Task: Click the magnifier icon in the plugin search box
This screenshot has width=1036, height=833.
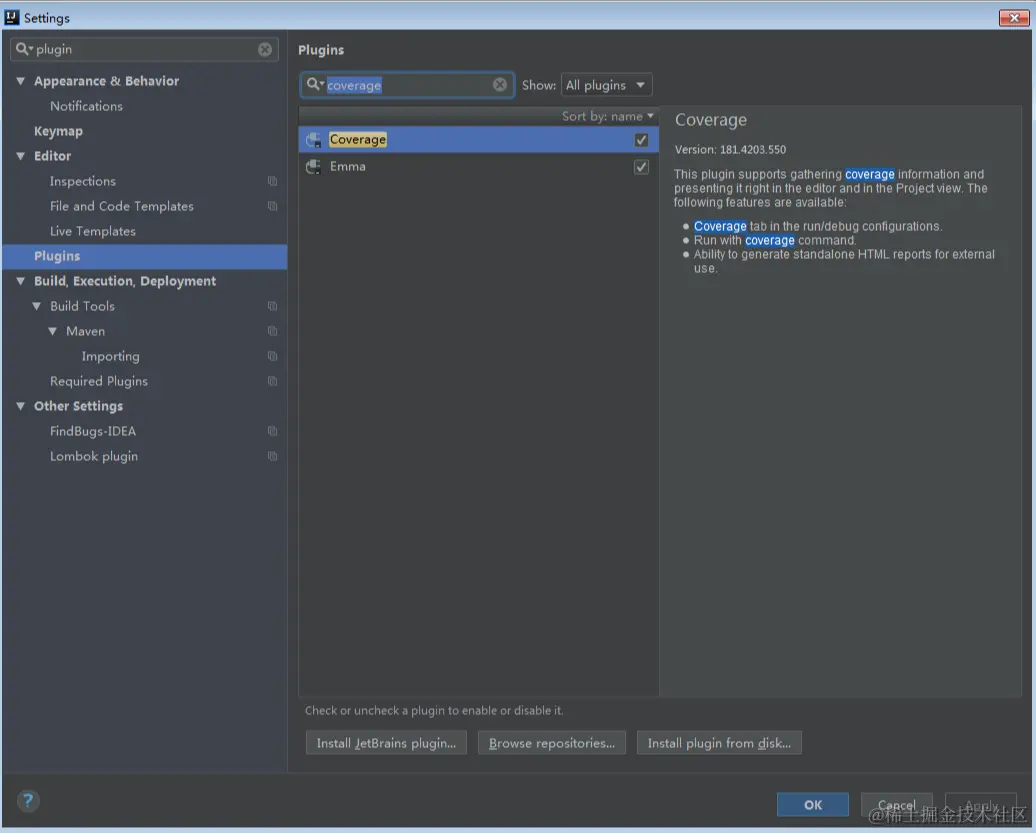Action: pos(314,85)
